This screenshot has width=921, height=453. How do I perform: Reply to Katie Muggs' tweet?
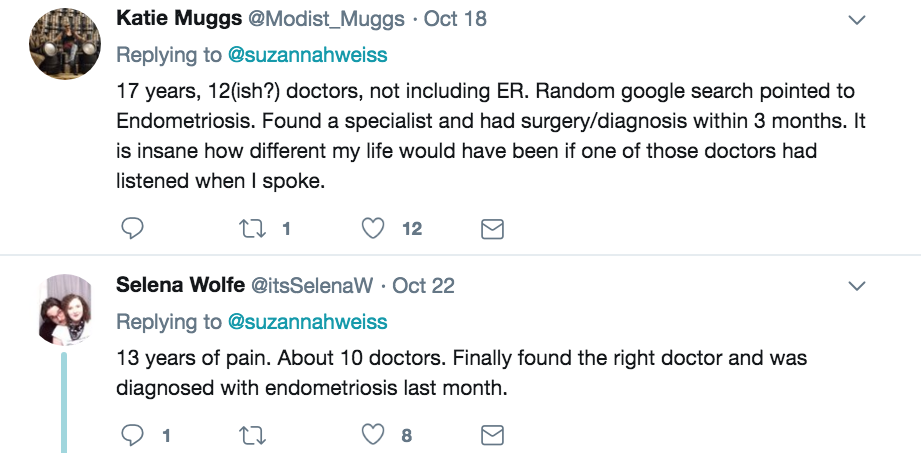(x=132, y=228)
